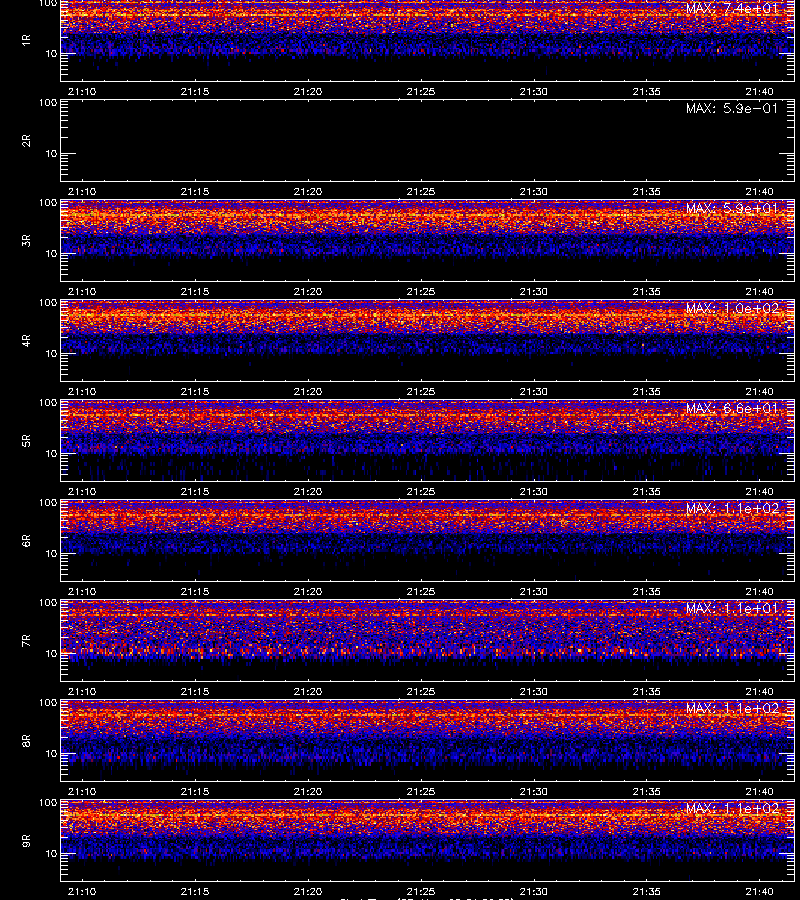Image resolution: width=800 pixels, height=900 pixels.
Task: Click the 21:10 tick below the 1R panel
Action: pyautogui.click(x=82, y=91)
